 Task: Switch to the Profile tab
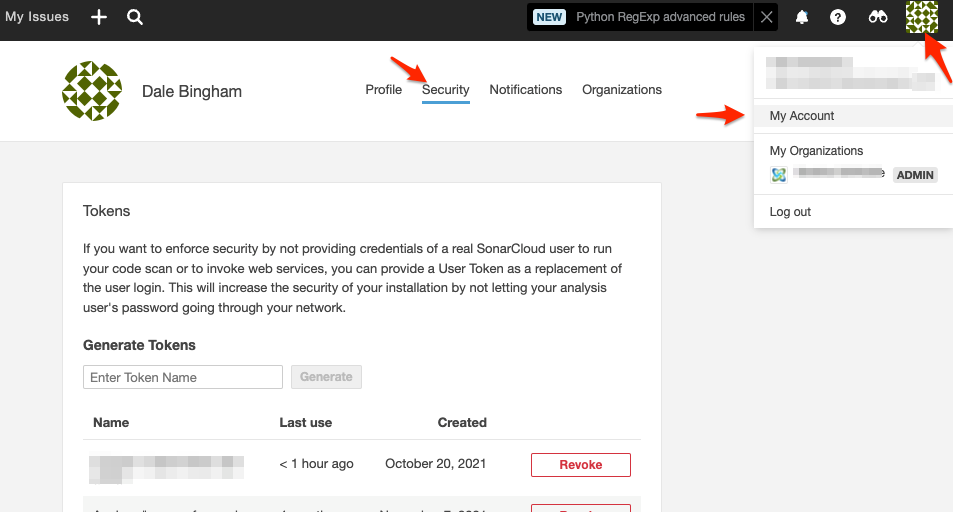click(384, 89)
